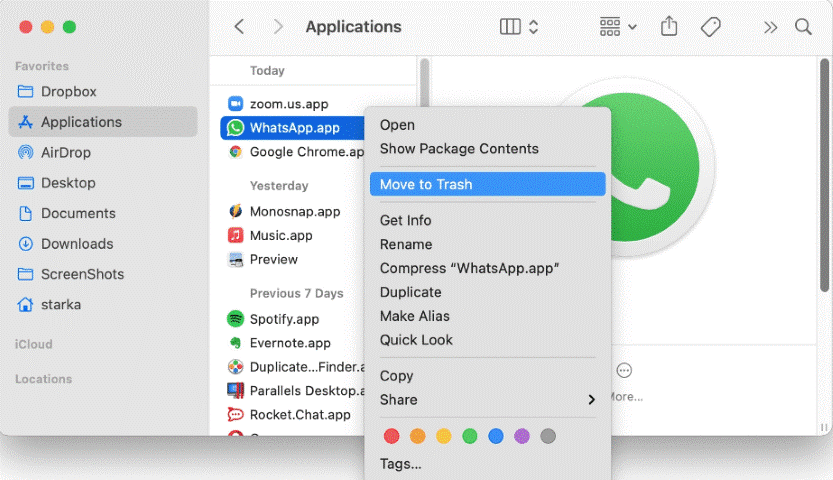Click the Evernote.app elephant icon
This screenshot has width=833, height=480.
(x=235, y=343)
